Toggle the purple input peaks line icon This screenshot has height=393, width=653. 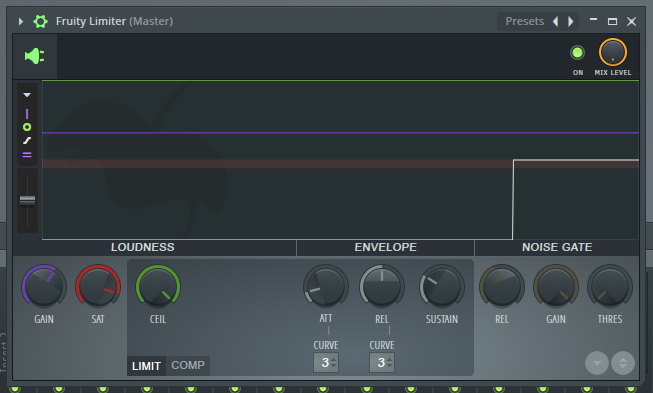tap(27, 114)
